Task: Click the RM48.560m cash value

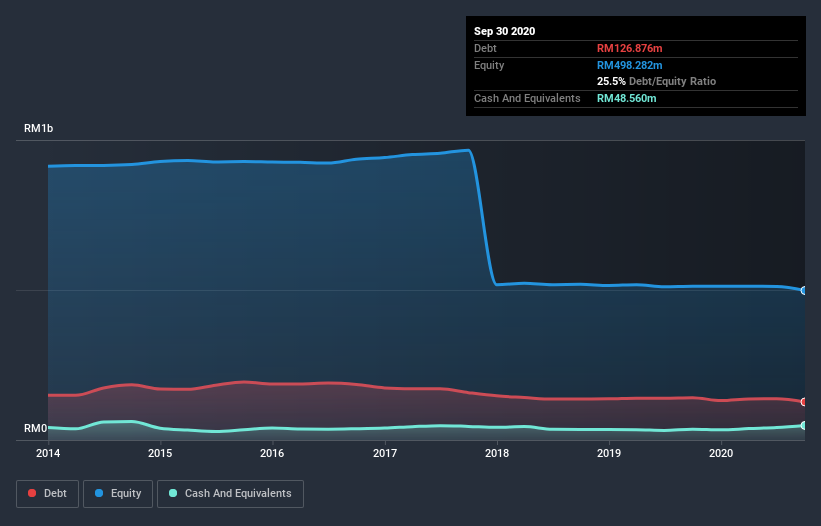Action: 627,98
